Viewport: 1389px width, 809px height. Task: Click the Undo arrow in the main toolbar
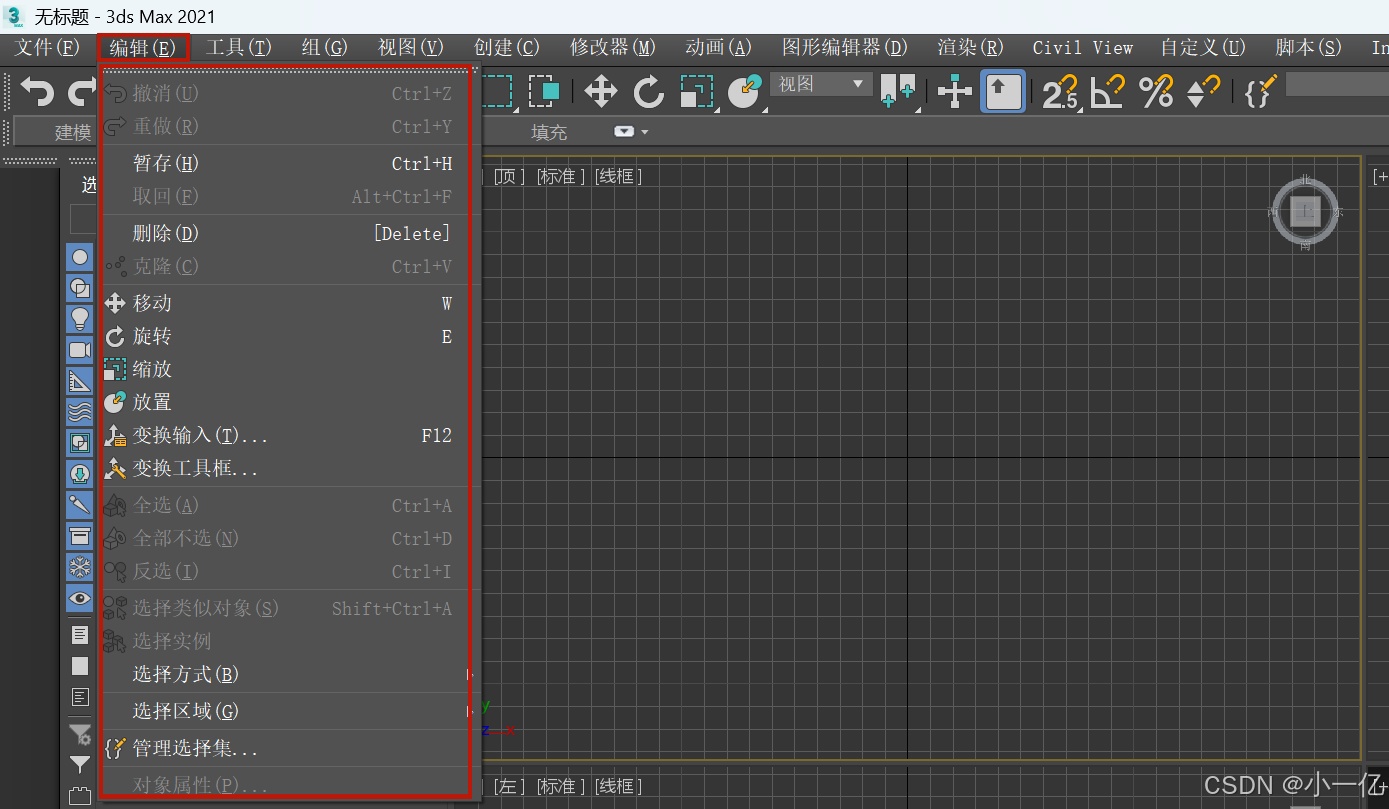tap(37, 92)
